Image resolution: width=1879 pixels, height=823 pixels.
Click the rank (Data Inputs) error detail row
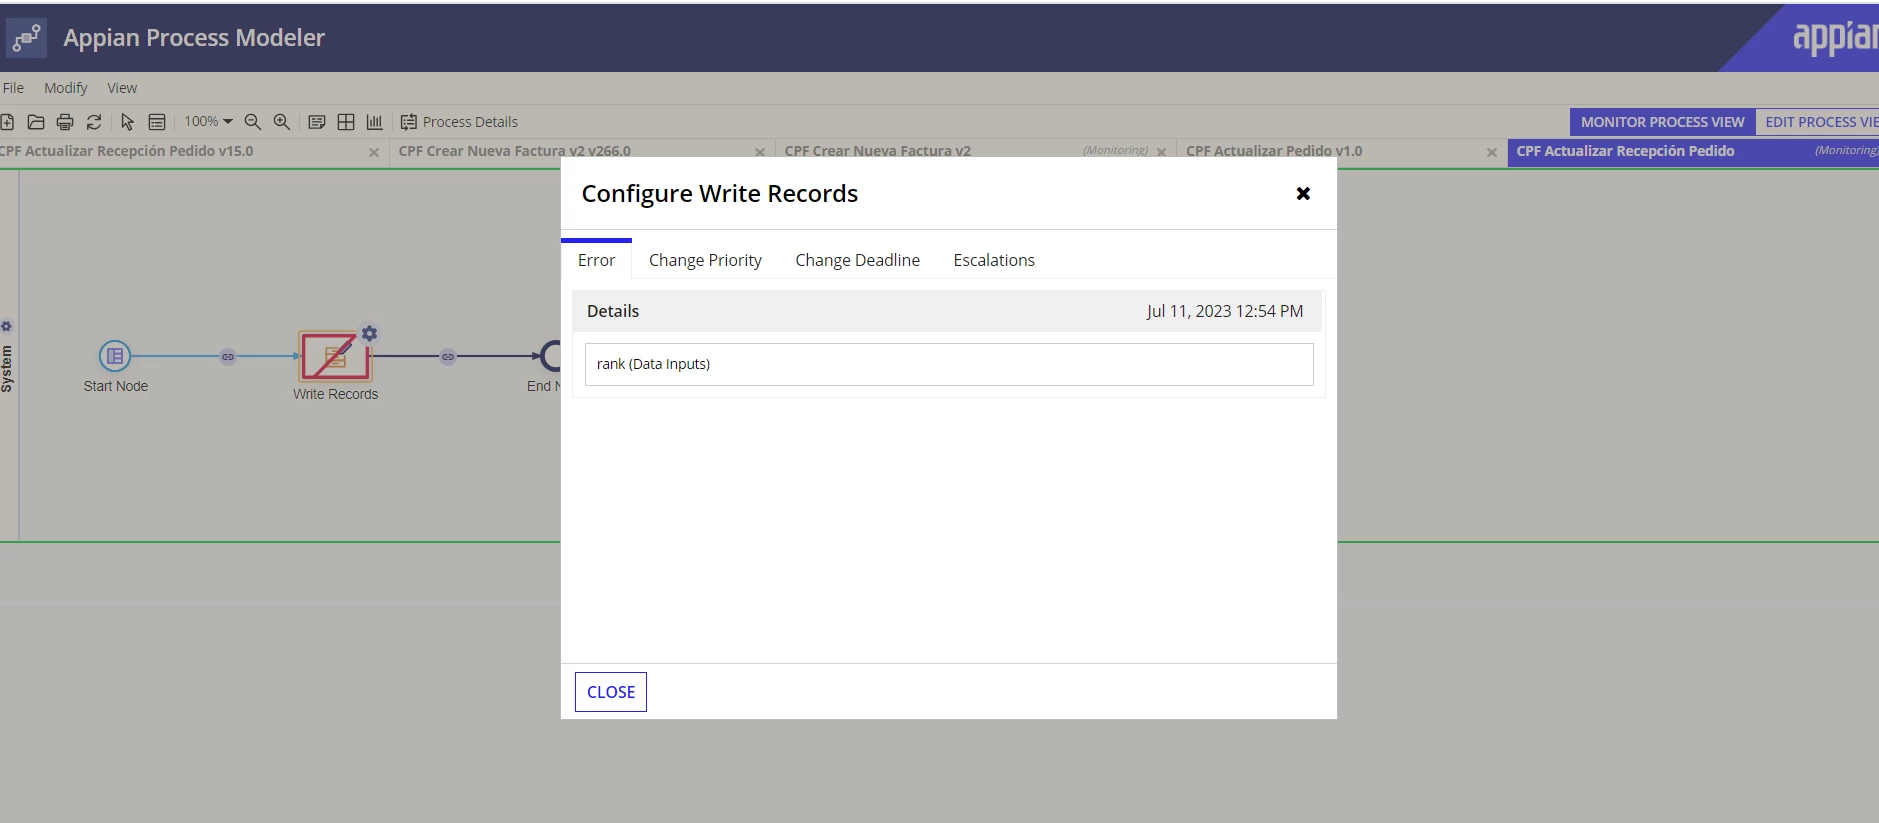pyautogui.click(x=949, y=364)
